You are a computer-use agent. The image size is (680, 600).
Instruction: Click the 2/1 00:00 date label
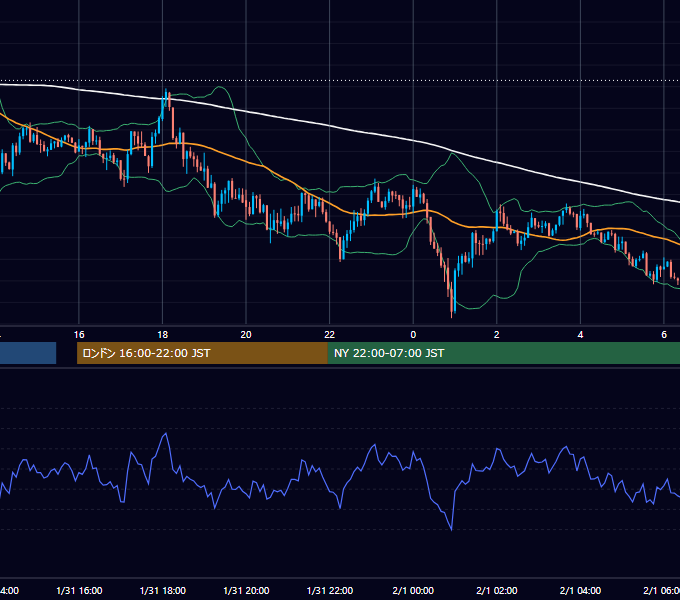coord(413,590)
